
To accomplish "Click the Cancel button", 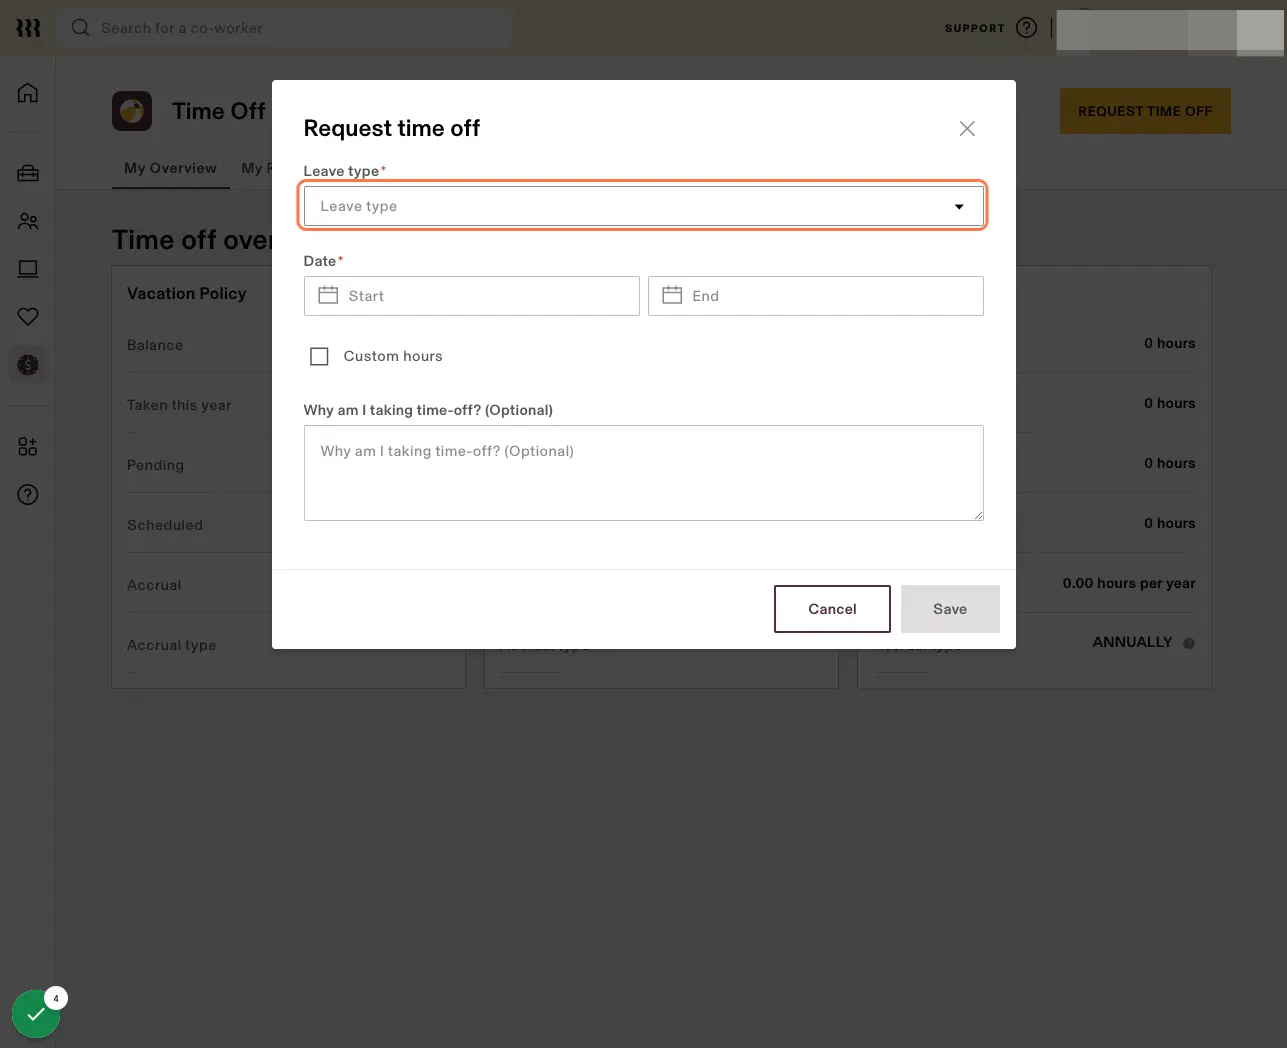I will pyautogui.click(x=832, y=609).
